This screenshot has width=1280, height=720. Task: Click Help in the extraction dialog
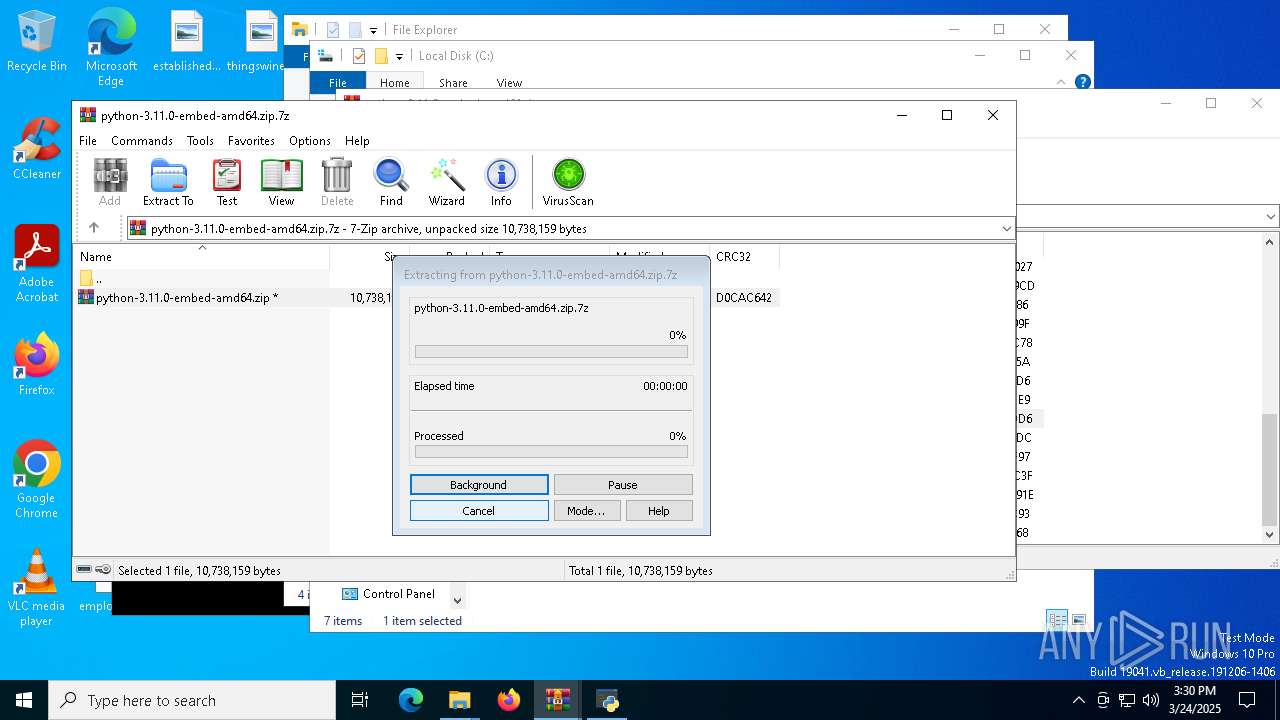[x=659, y=511]
